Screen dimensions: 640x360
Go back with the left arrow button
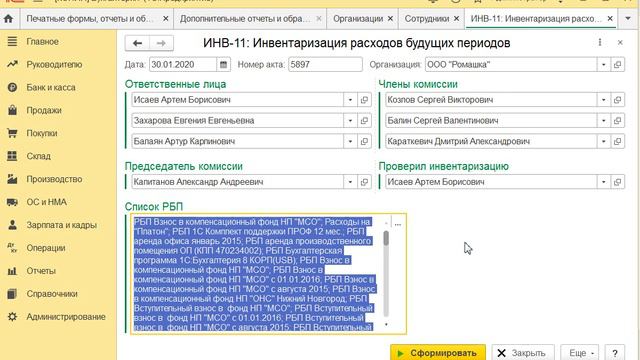click(137, 43)
